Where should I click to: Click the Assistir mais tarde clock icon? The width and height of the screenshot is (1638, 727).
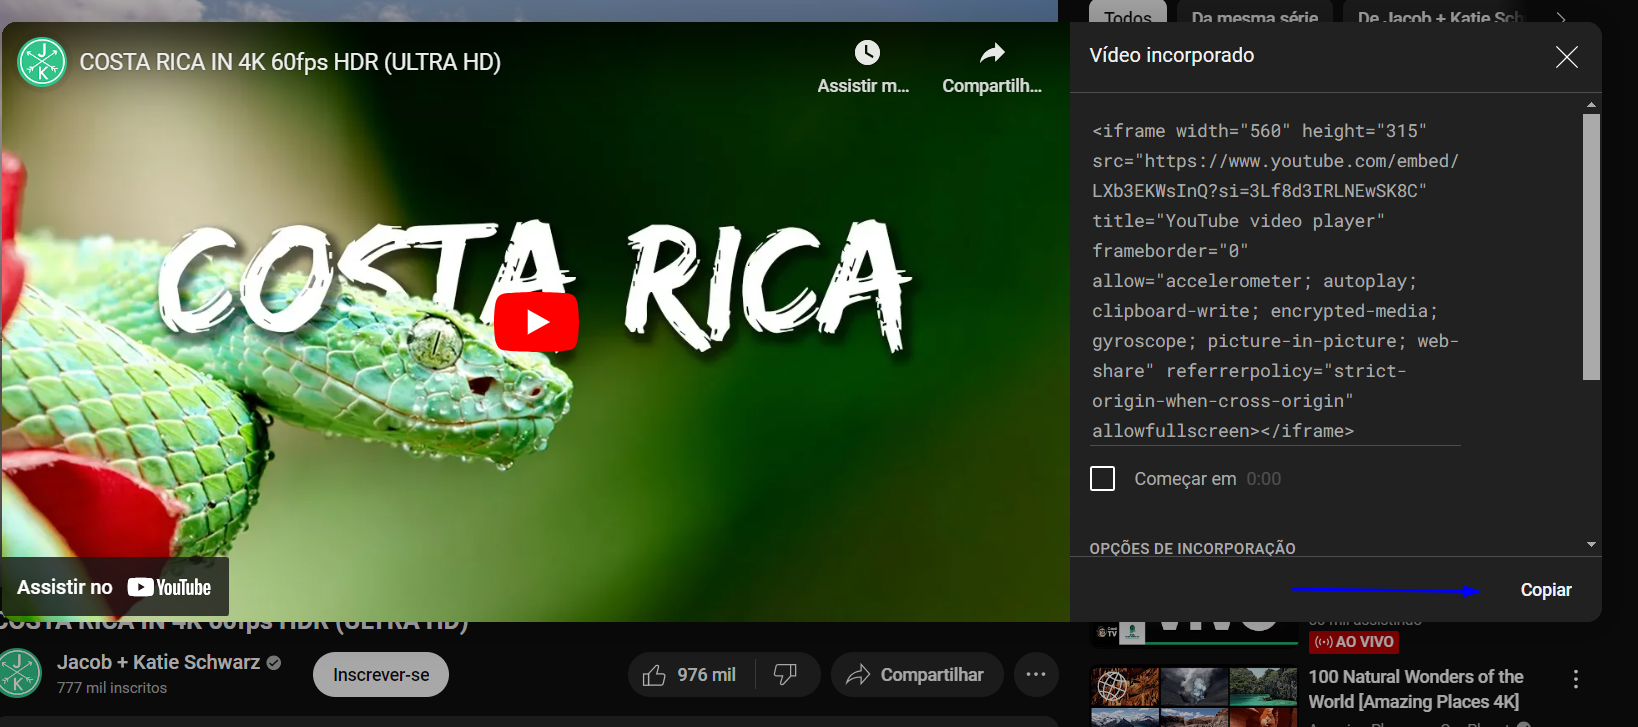(x=867, y=52)
